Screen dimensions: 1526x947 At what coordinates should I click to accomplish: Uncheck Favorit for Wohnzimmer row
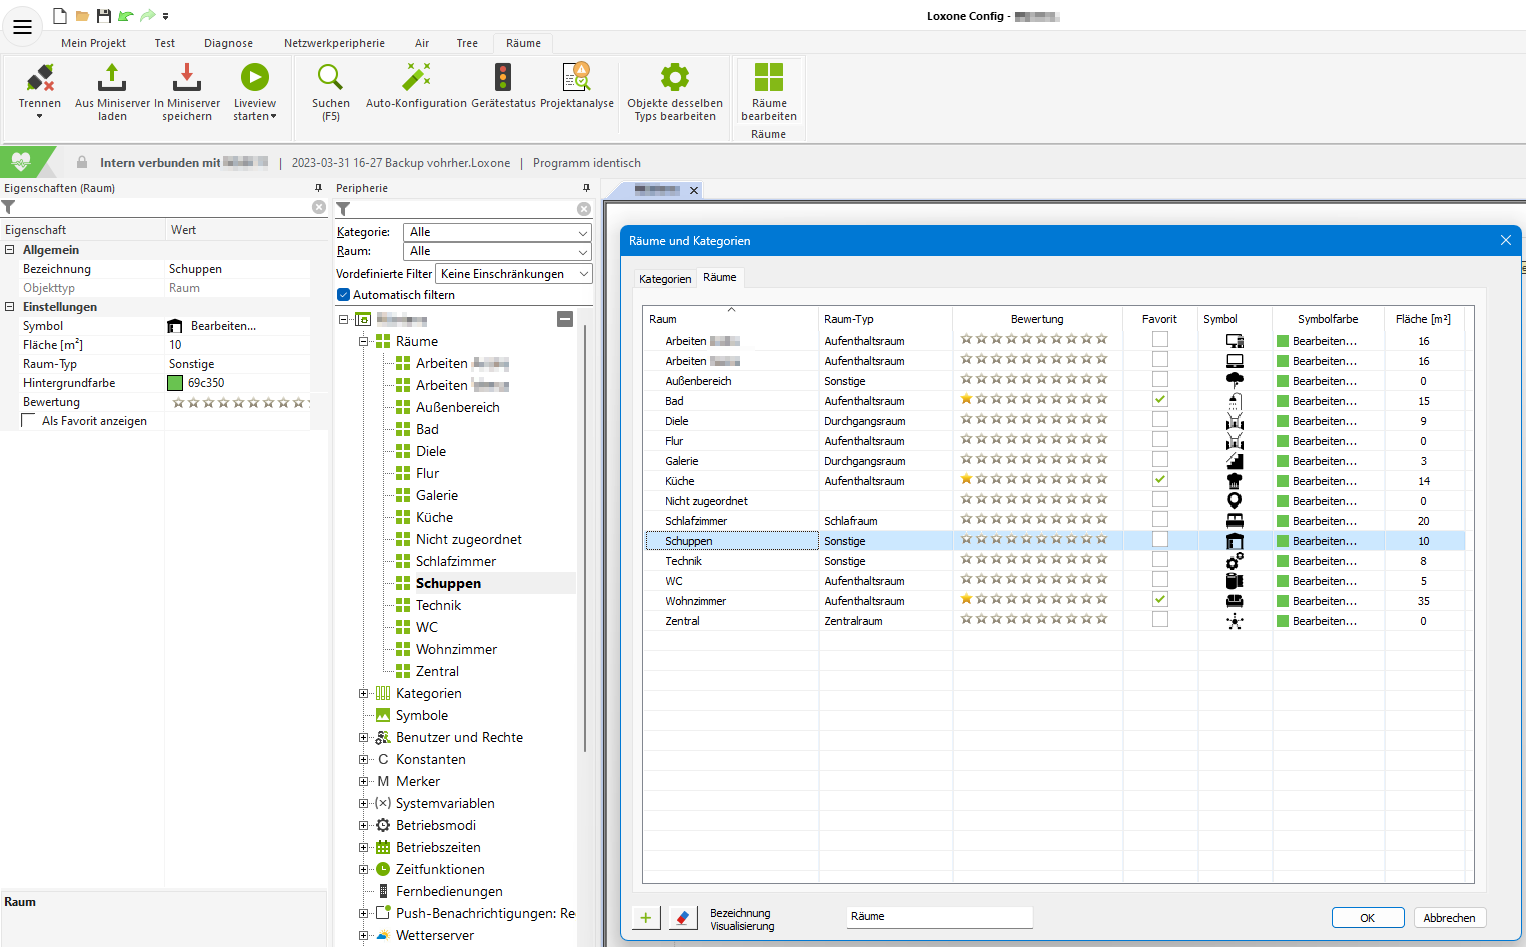pos(1160,599)
